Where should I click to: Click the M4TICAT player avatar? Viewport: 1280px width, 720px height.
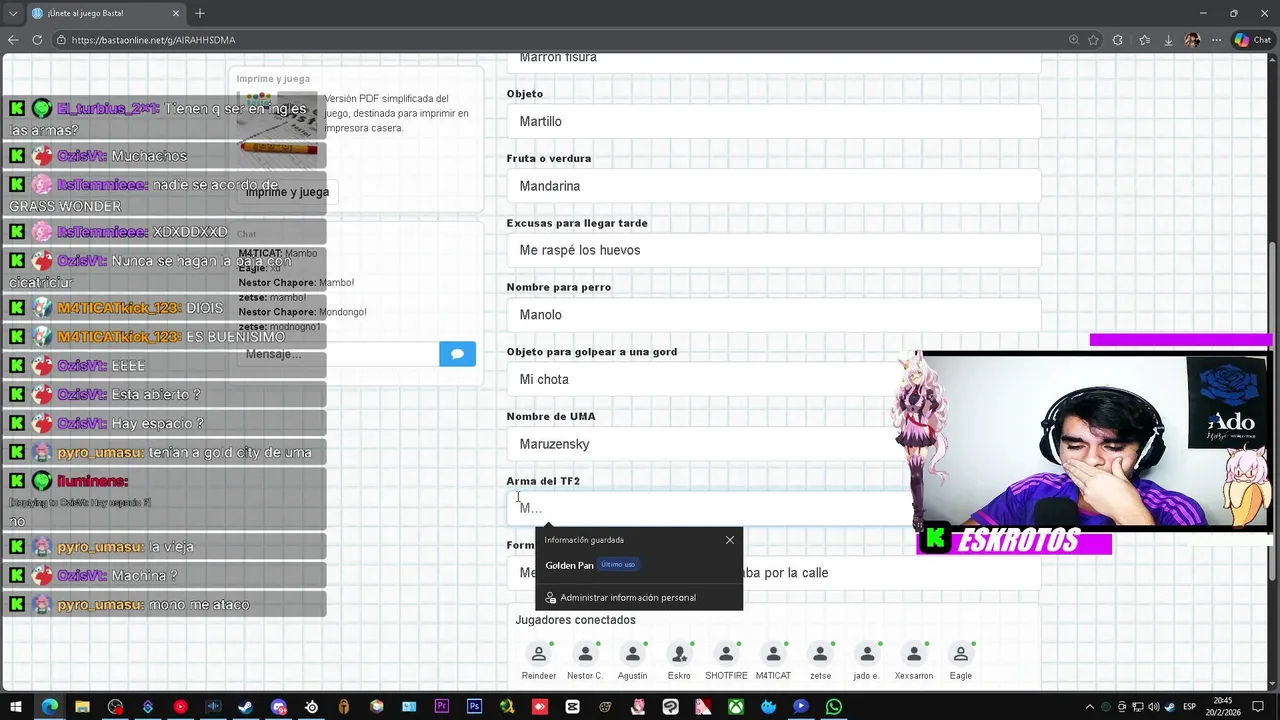pyautogui.click(x=773, y=654)
